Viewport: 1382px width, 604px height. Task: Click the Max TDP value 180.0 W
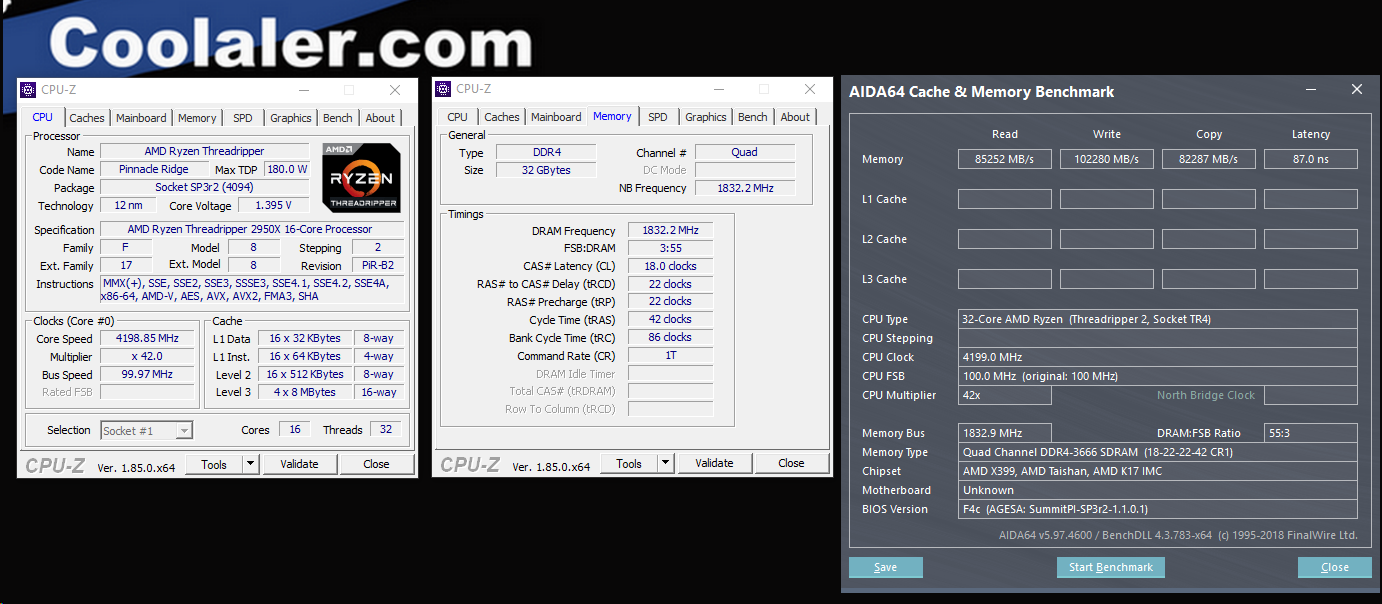pyautogui.click(x=288, y=169)
